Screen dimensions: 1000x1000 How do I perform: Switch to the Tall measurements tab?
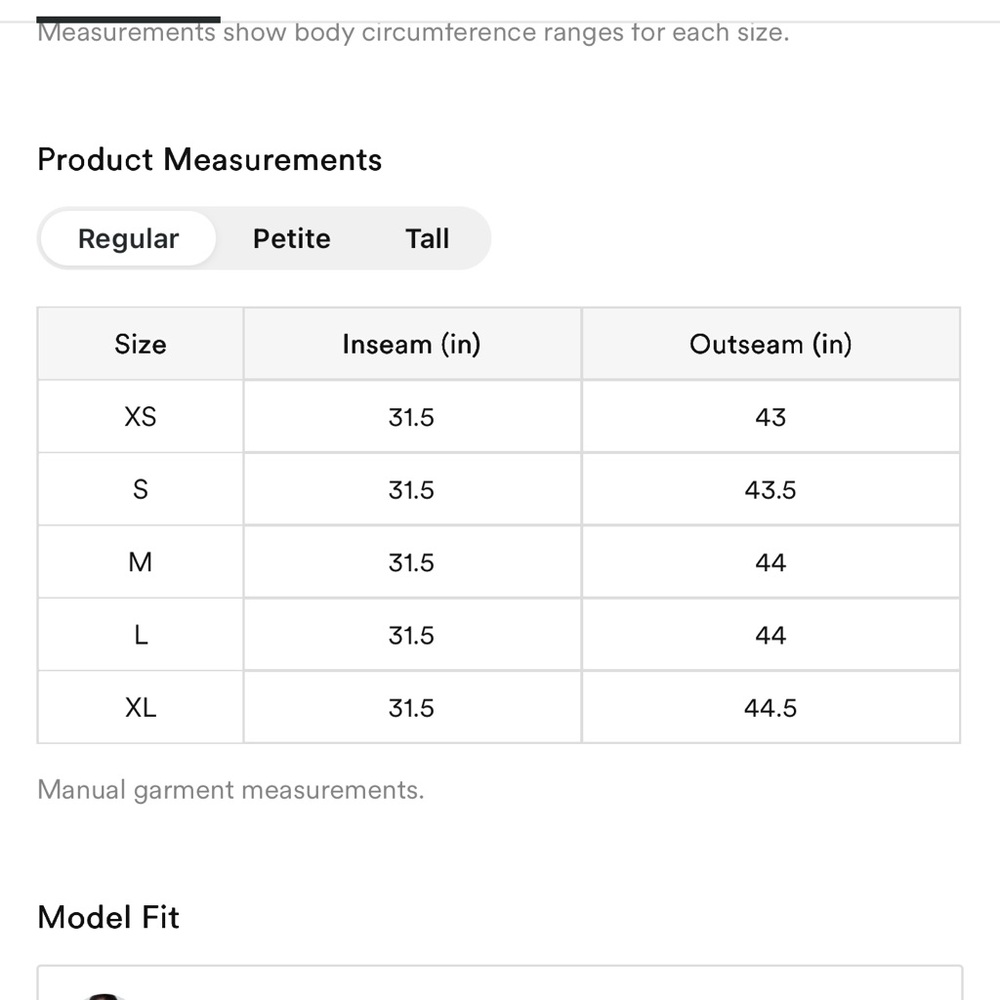point(427,239)
